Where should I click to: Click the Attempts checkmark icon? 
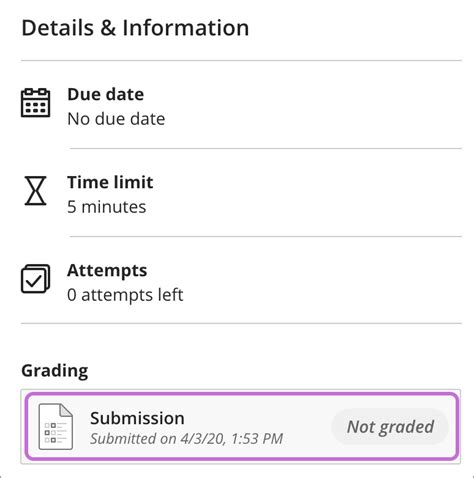pyautogui.click(x=36, y=279)
